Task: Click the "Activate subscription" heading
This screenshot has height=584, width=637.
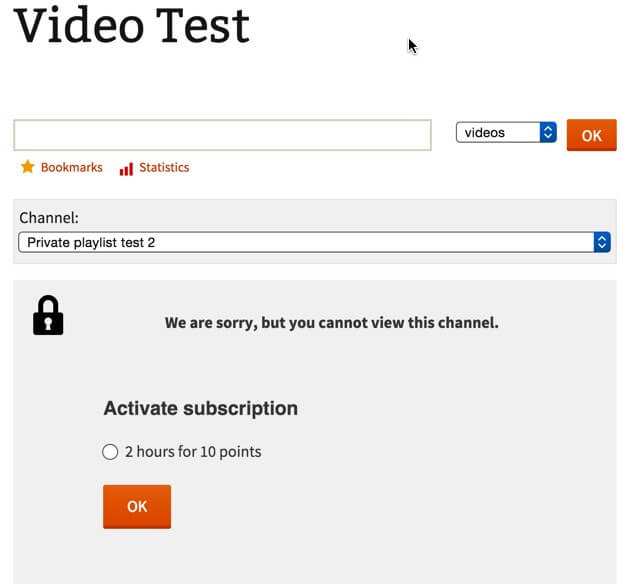Action: 200,408
